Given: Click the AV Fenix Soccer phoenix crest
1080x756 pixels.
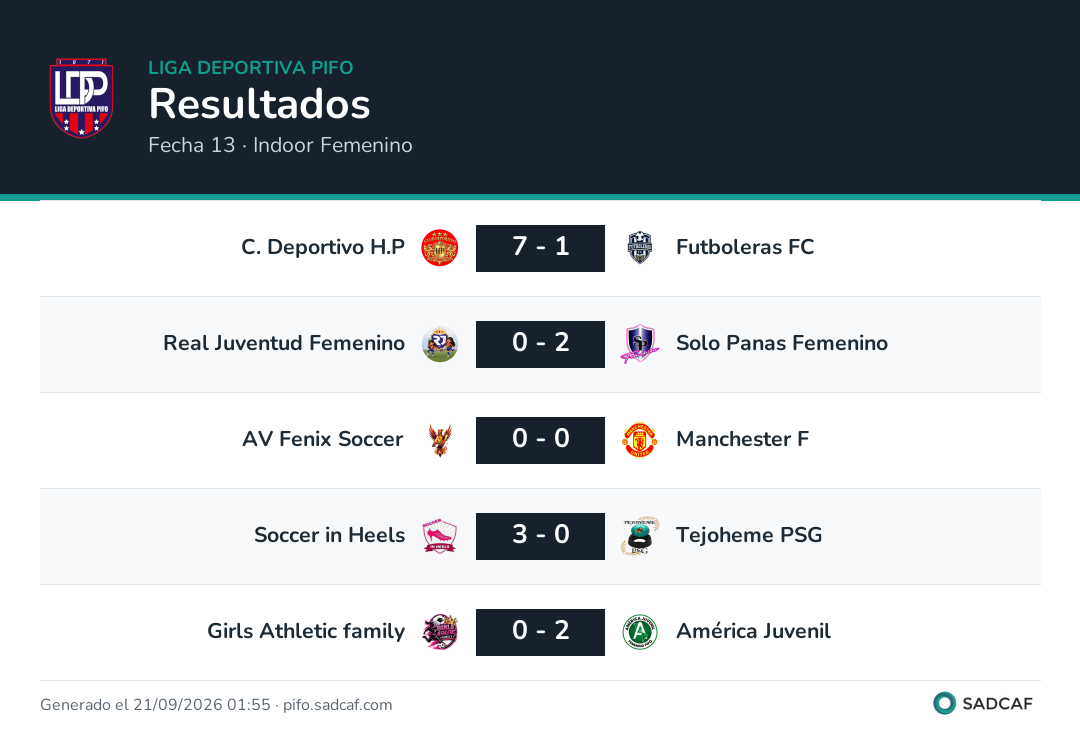Looking at the screenshot, I should [439, 440].
